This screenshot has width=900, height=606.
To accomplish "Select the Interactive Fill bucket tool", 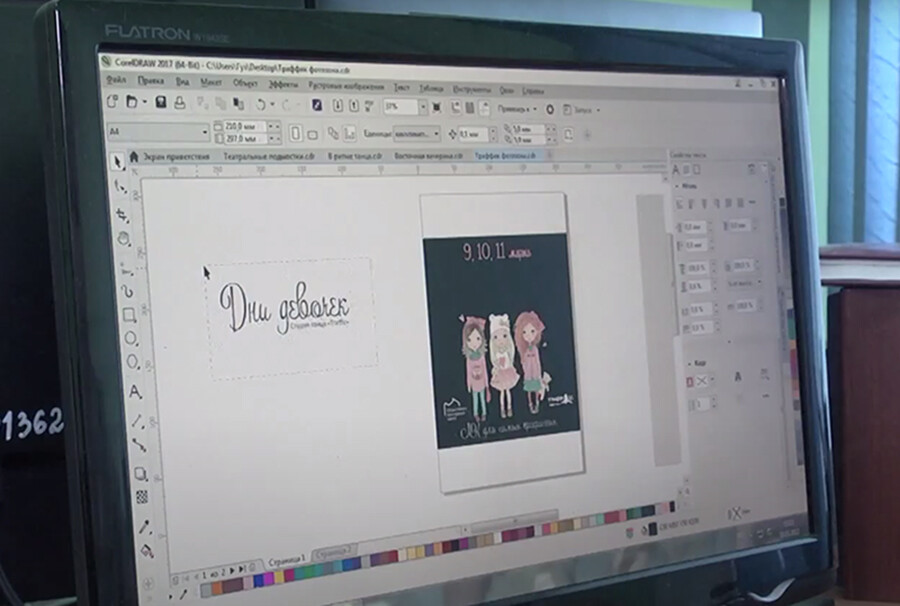I will pos(147,551).
